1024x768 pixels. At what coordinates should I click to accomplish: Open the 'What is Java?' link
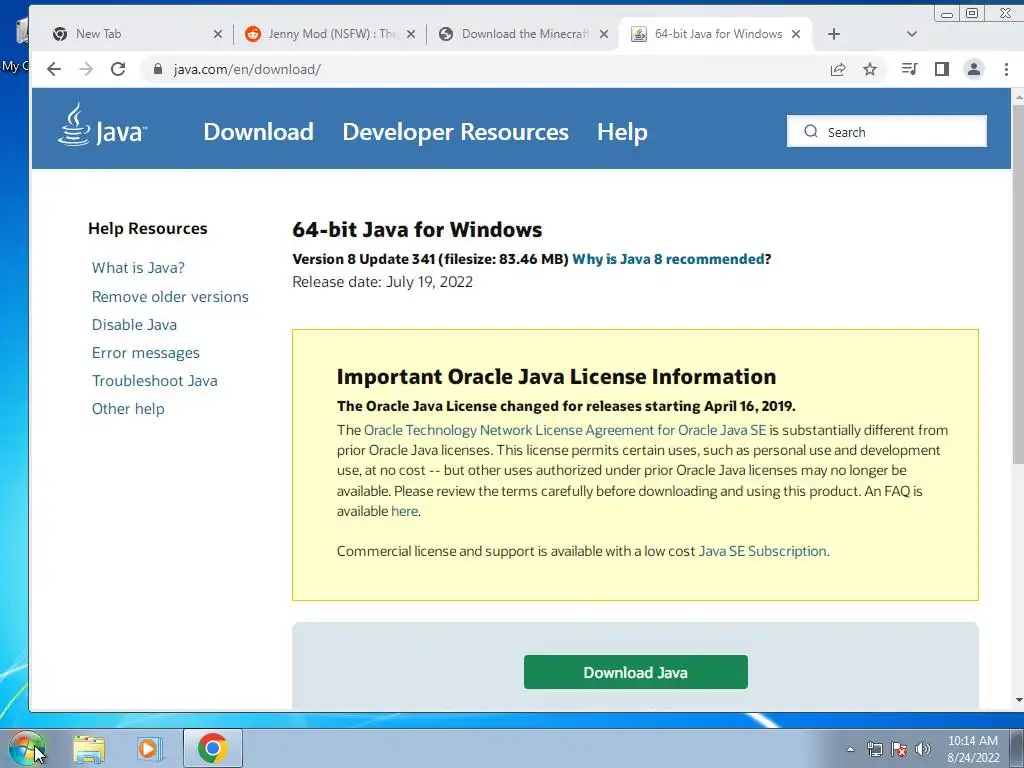pos(138,268)
